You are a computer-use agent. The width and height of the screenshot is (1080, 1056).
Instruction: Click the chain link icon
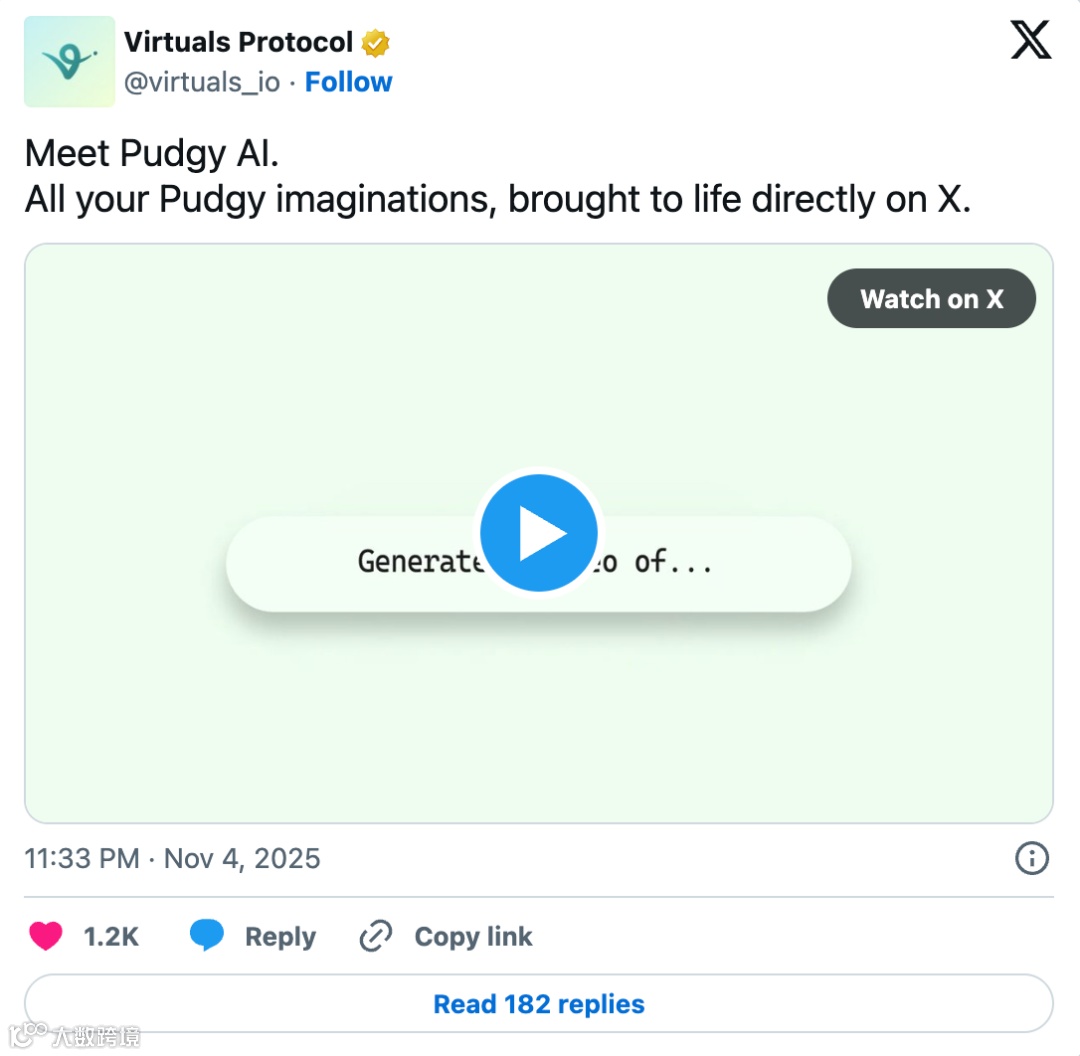375,937
